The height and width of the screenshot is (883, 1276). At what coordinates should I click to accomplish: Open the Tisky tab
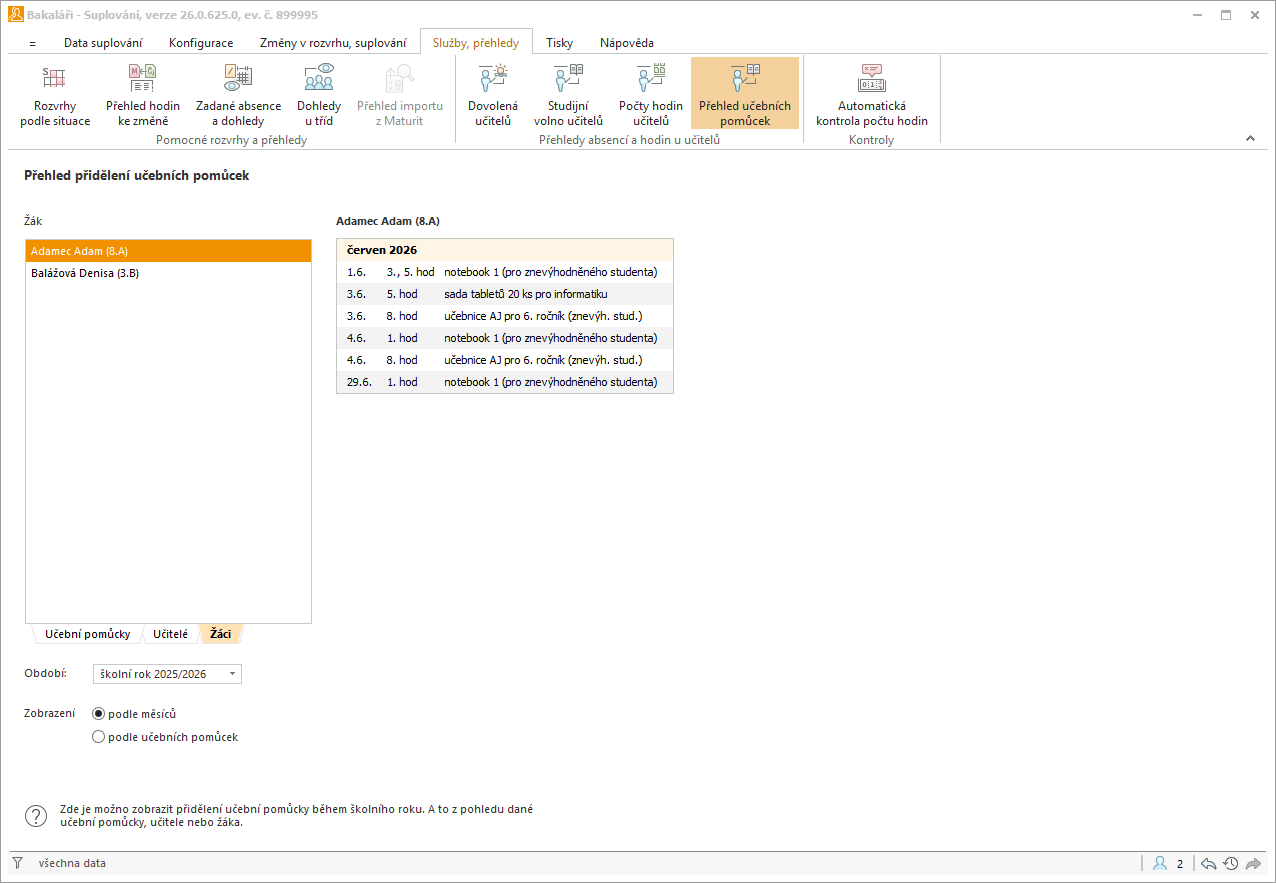[x=559, y=43]
